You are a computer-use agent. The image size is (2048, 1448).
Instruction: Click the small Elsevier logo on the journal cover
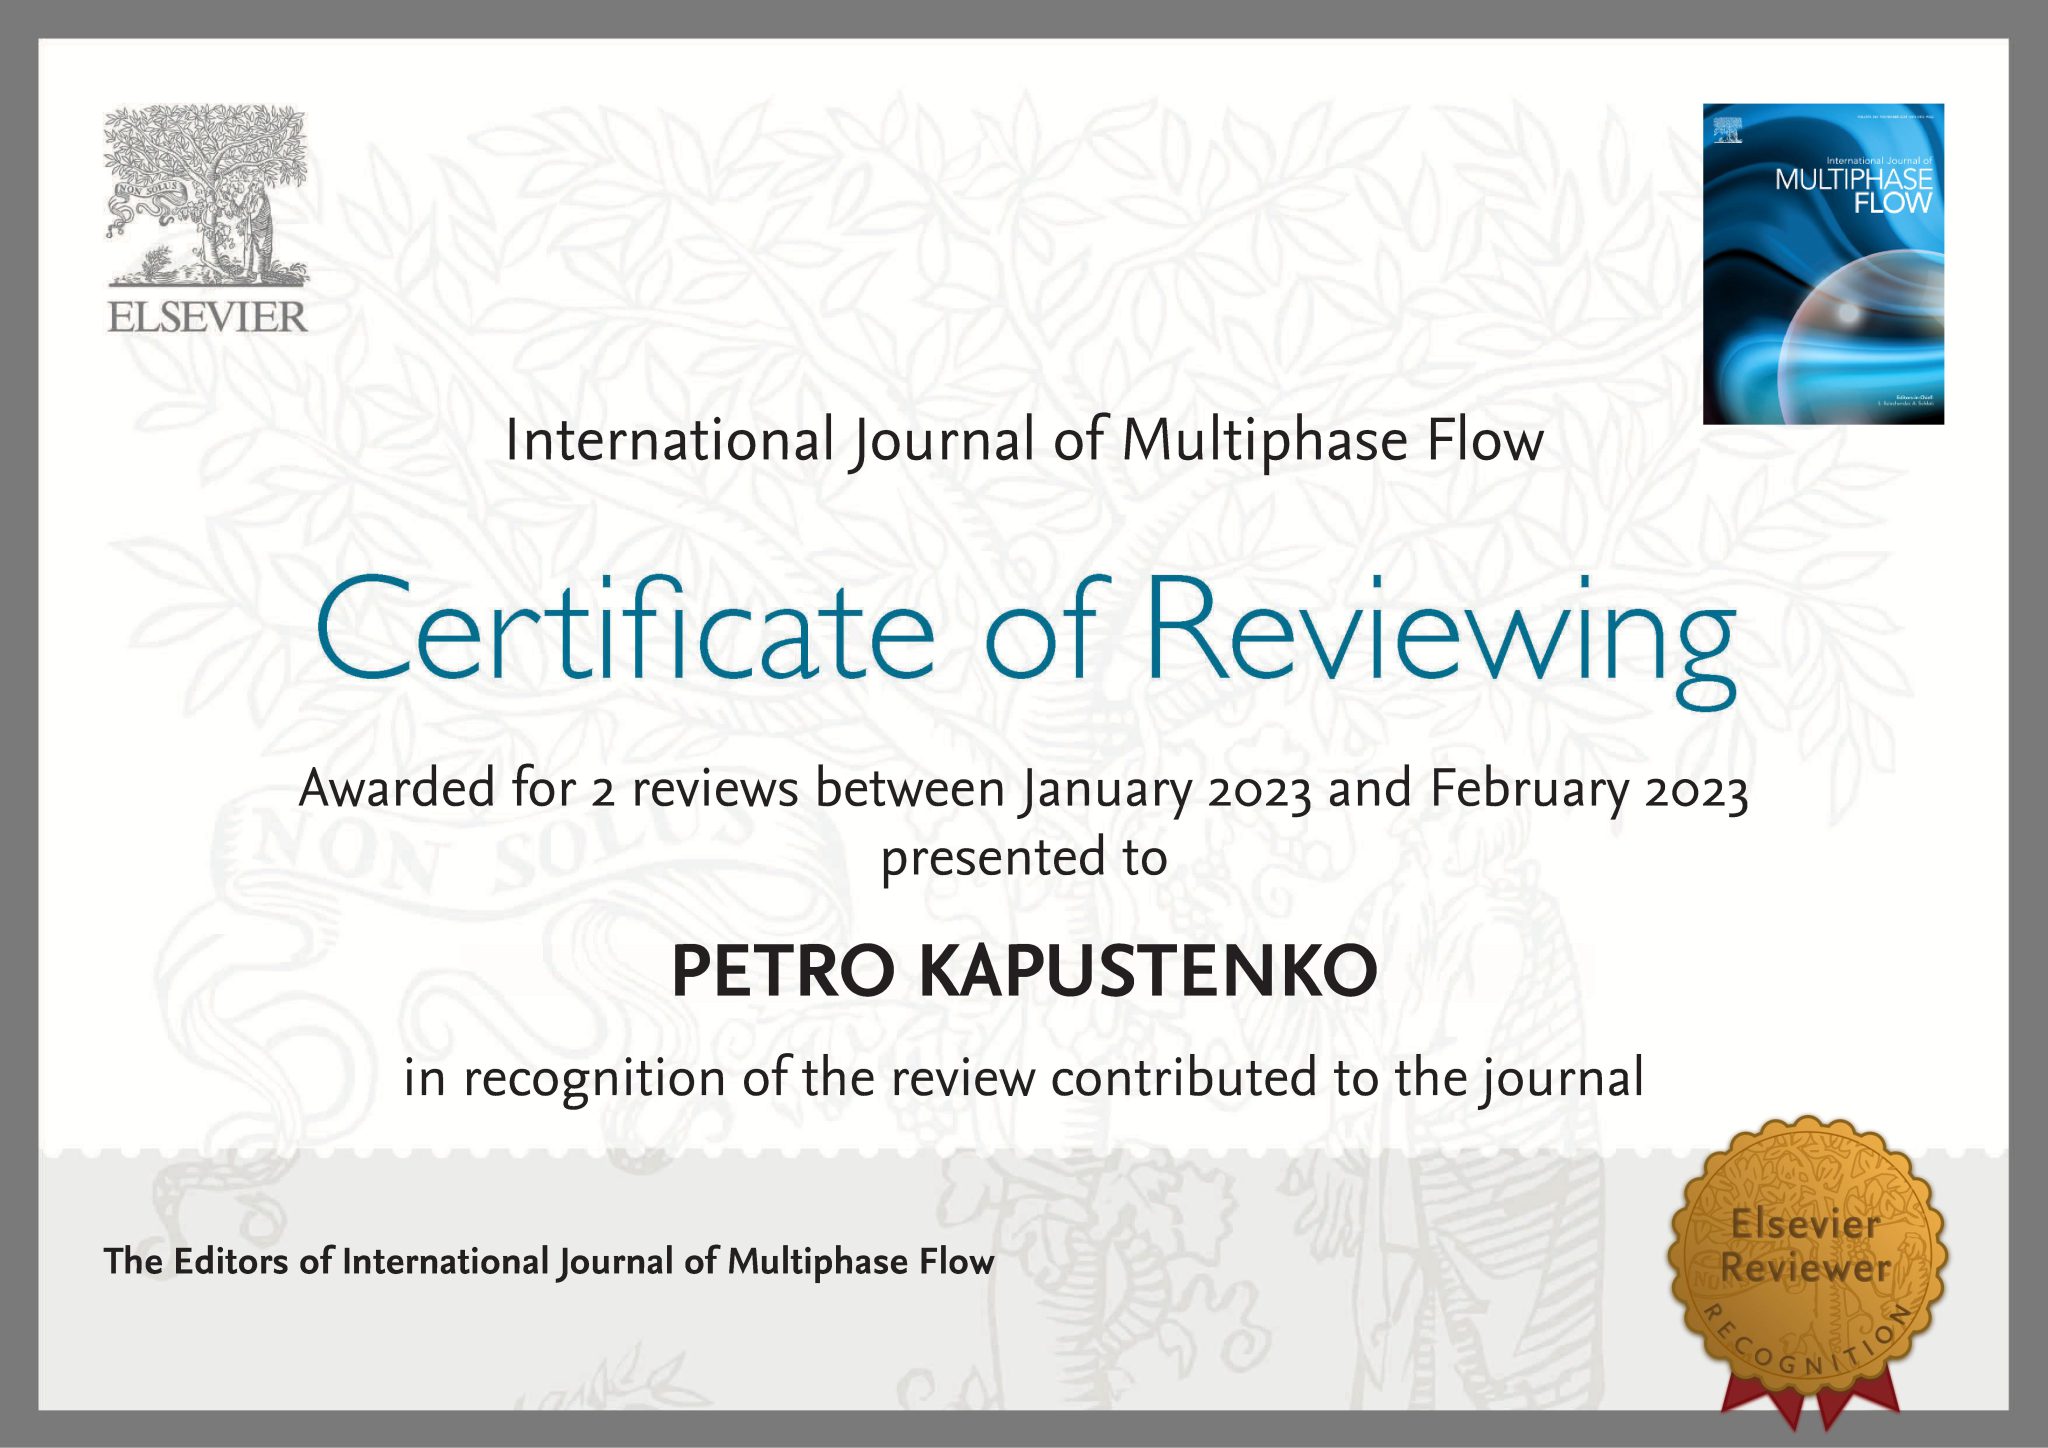pyautogui.click(x=1727, y=130)
